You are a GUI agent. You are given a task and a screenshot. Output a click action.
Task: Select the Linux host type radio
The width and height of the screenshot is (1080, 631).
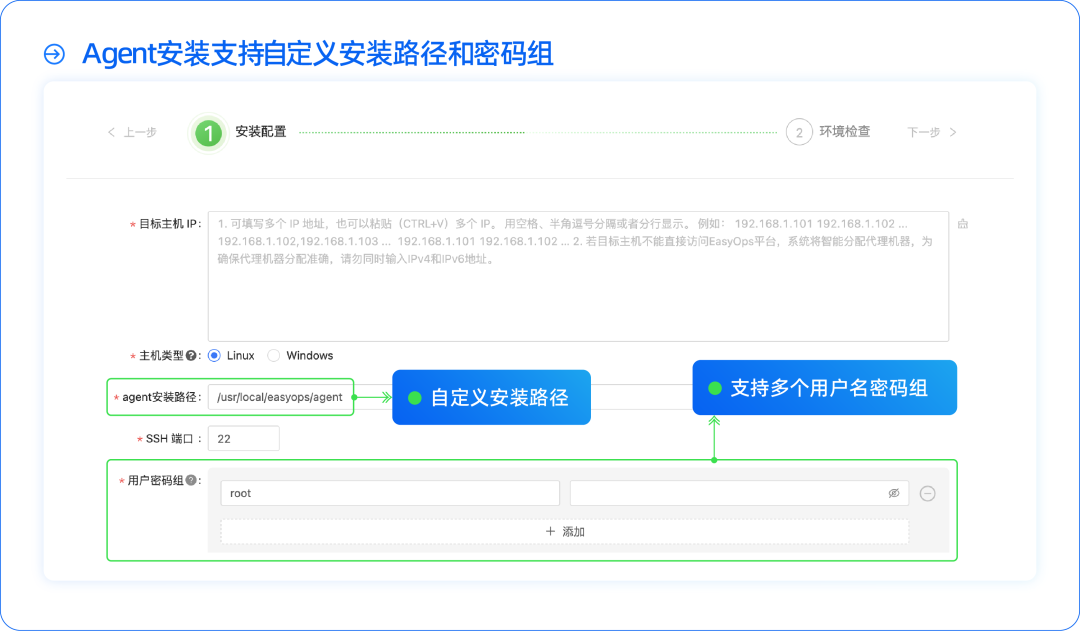click(x=214, y=355)
